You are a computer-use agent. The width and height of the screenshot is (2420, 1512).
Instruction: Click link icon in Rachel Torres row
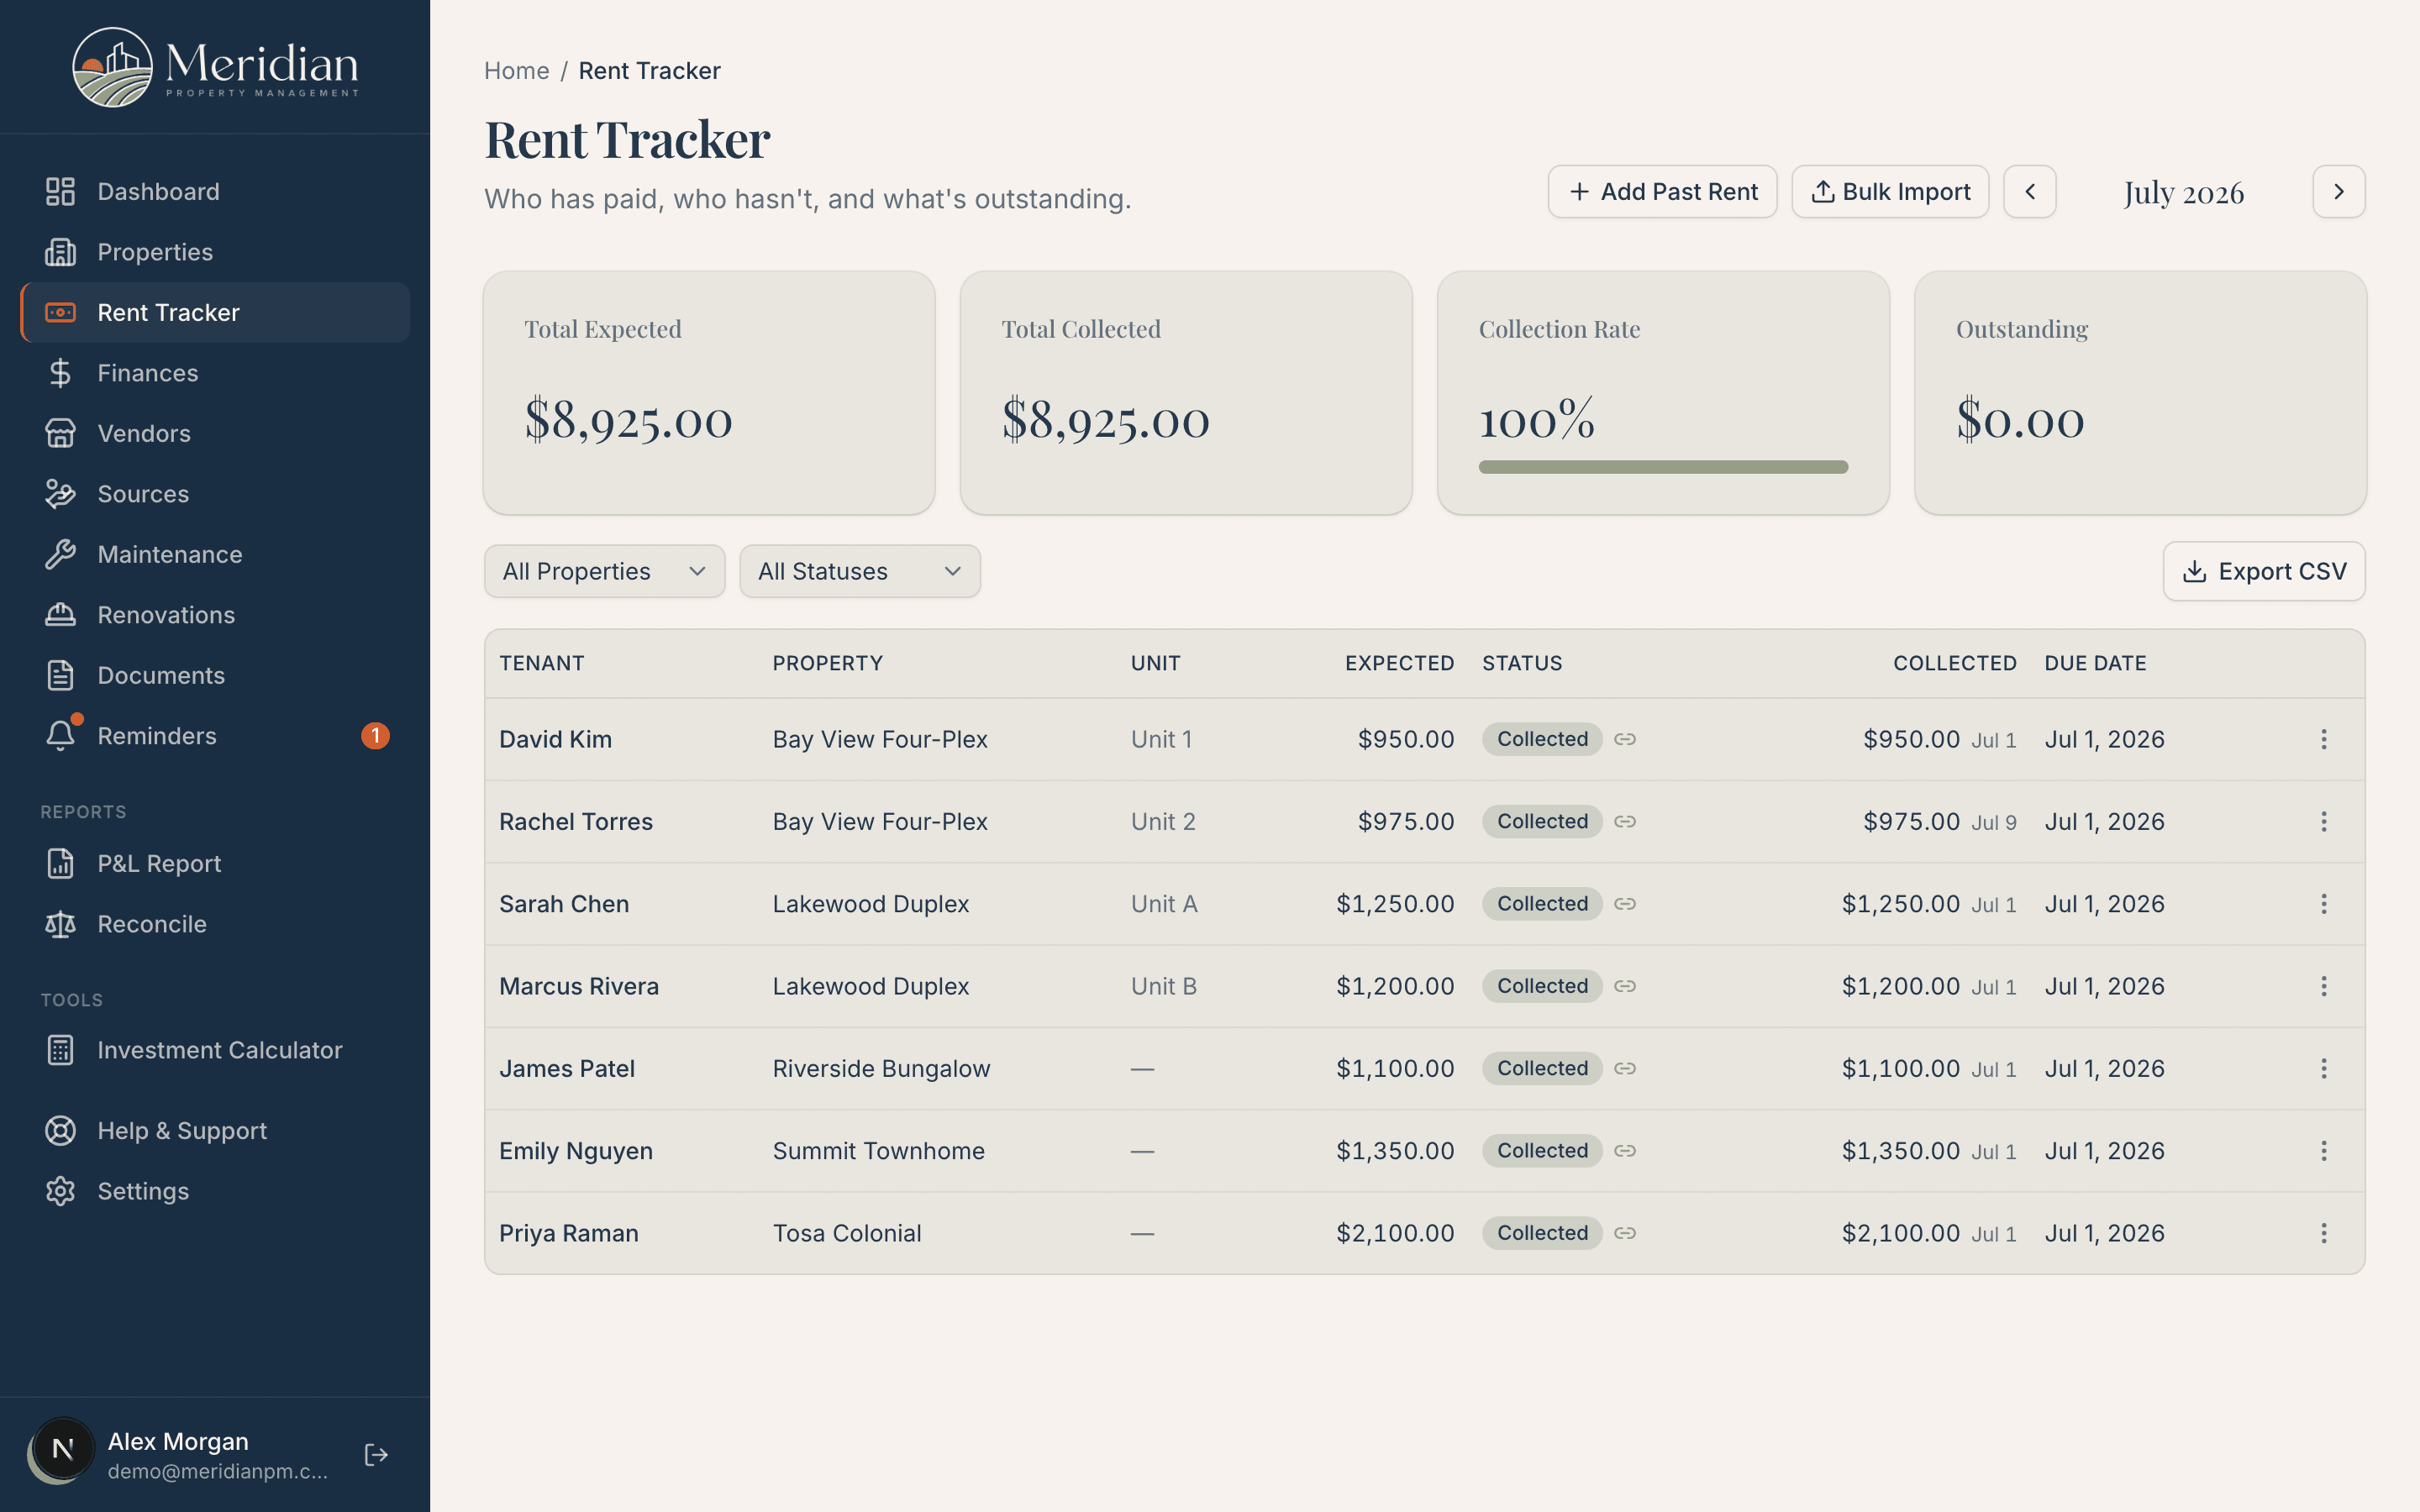[1625, 821]
